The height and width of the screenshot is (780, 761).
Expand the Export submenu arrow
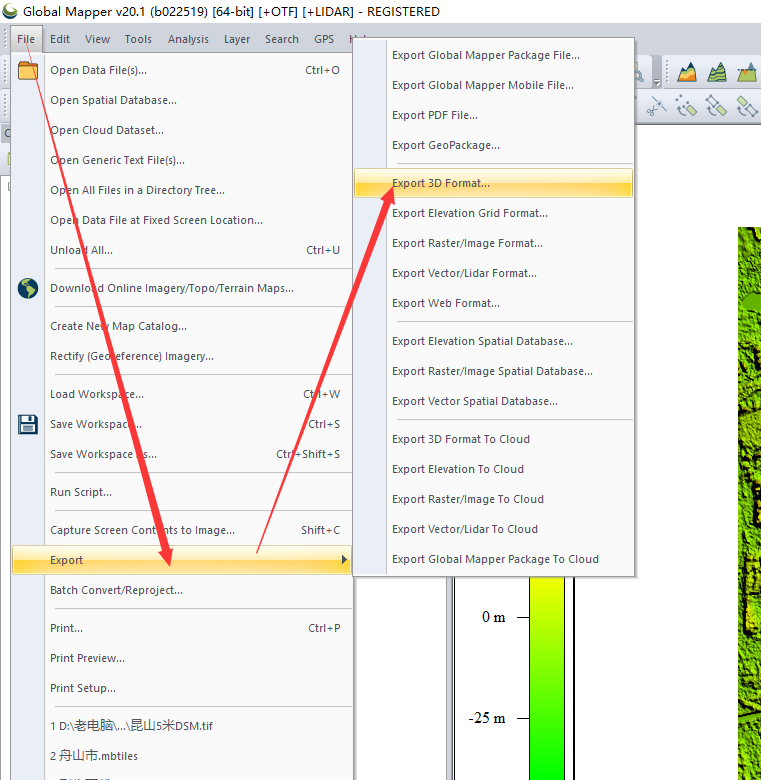[x=344, y=560]
